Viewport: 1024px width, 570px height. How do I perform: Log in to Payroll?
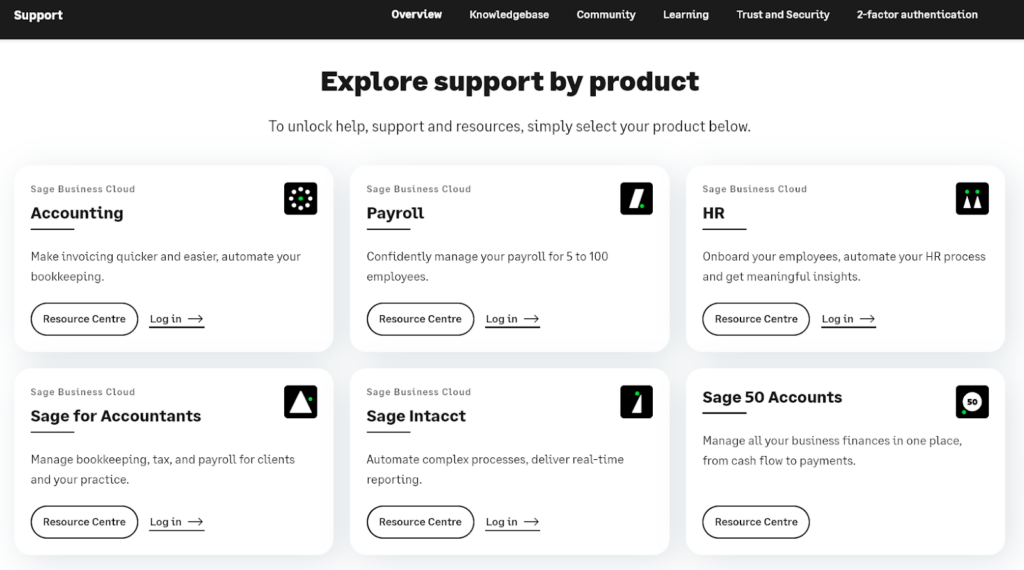[512, 319]
